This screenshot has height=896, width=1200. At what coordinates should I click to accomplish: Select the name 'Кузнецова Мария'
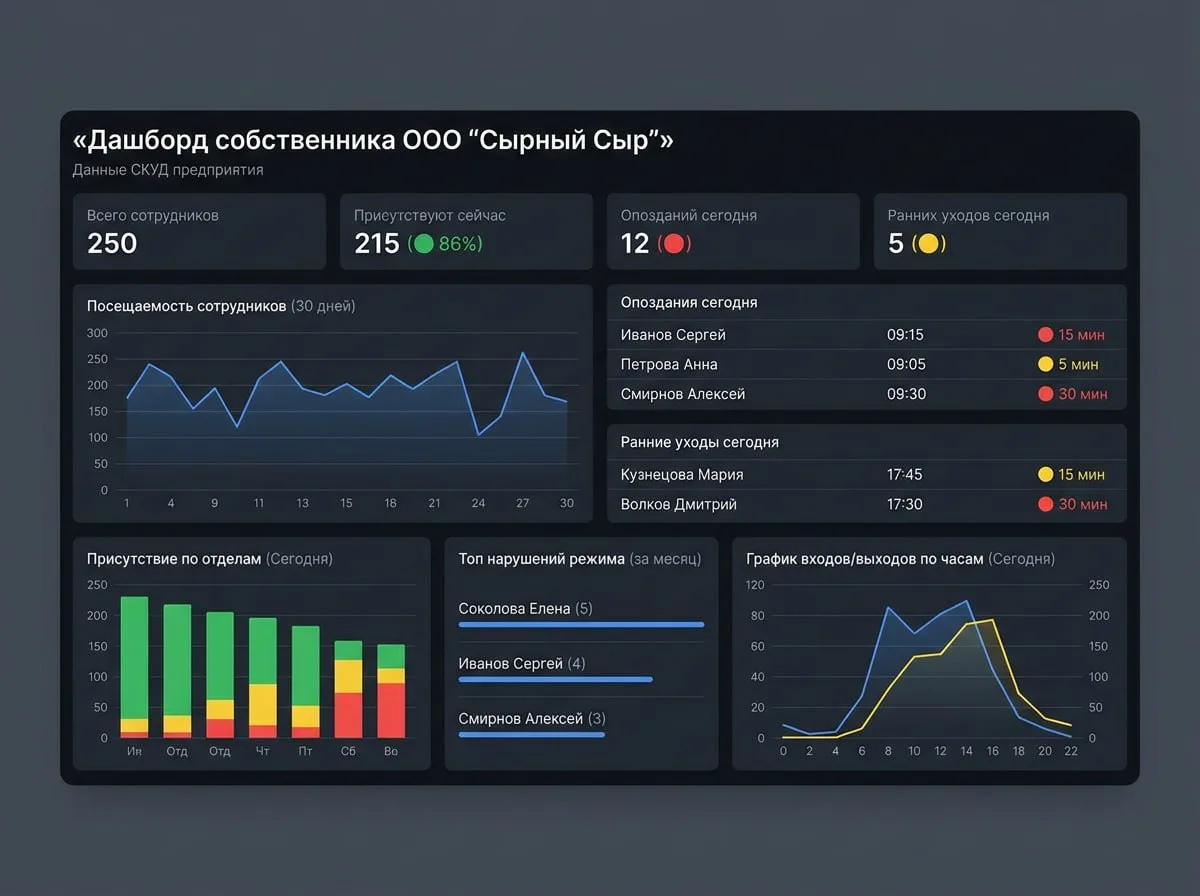[682, 475]
